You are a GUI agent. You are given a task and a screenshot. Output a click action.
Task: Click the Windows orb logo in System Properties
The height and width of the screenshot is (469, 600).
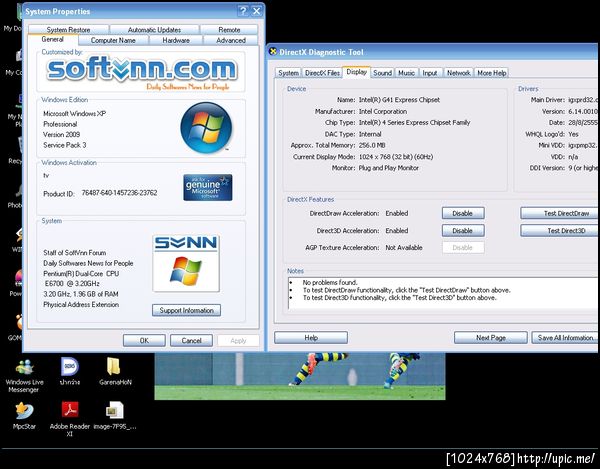coord(206,128)
